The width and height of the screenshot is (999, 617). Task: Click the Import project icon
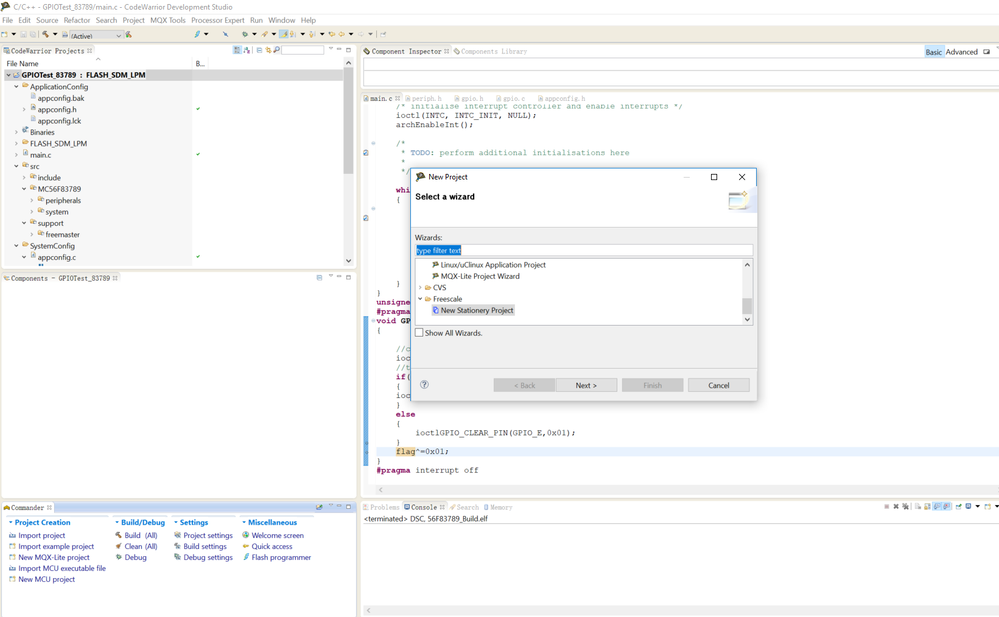point(12,536)
